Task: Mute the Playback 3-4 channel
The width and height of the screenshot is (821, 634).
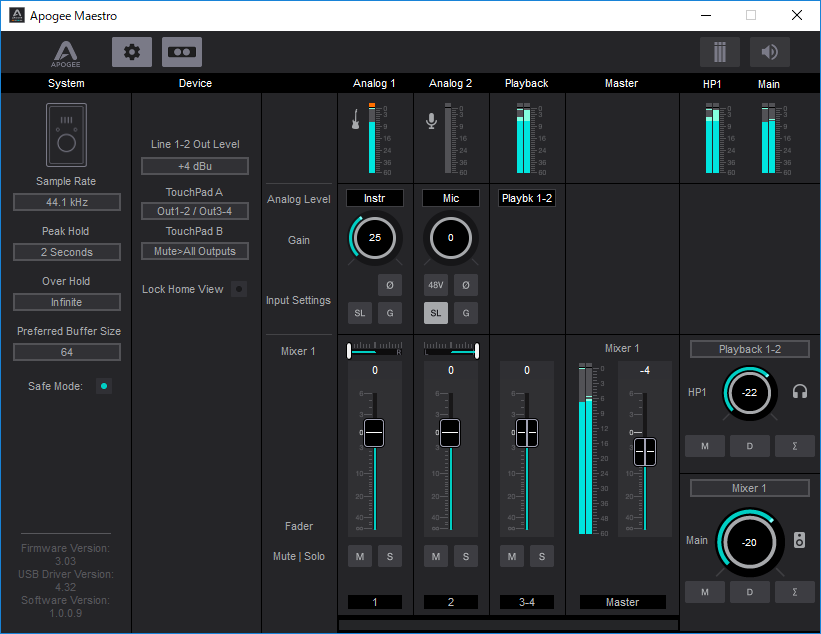Action: pyautogui.click(x=512, y=557)
